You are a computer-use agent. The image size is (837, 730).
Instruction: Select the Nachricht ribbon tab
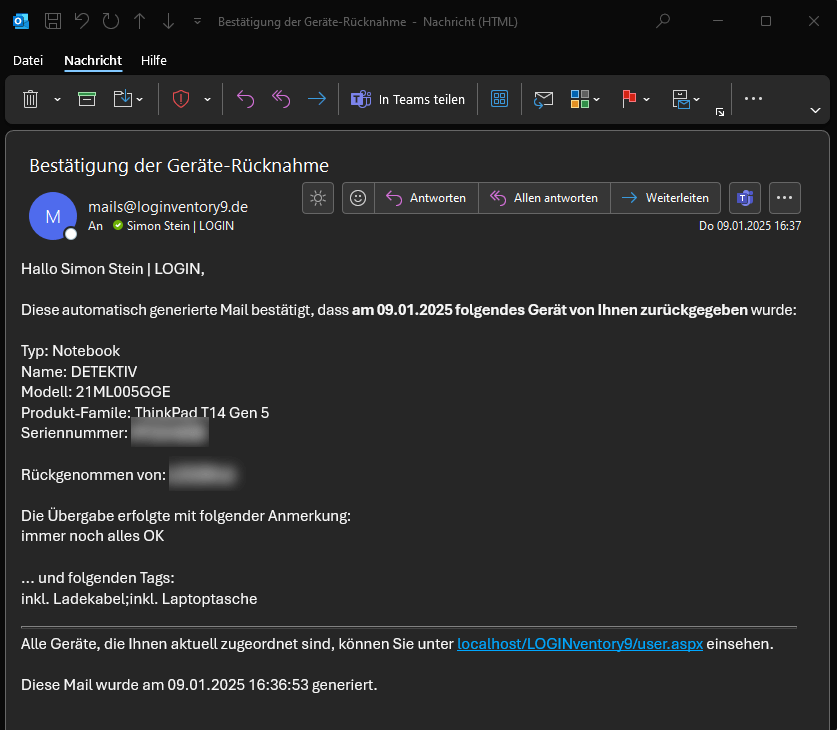93,60
